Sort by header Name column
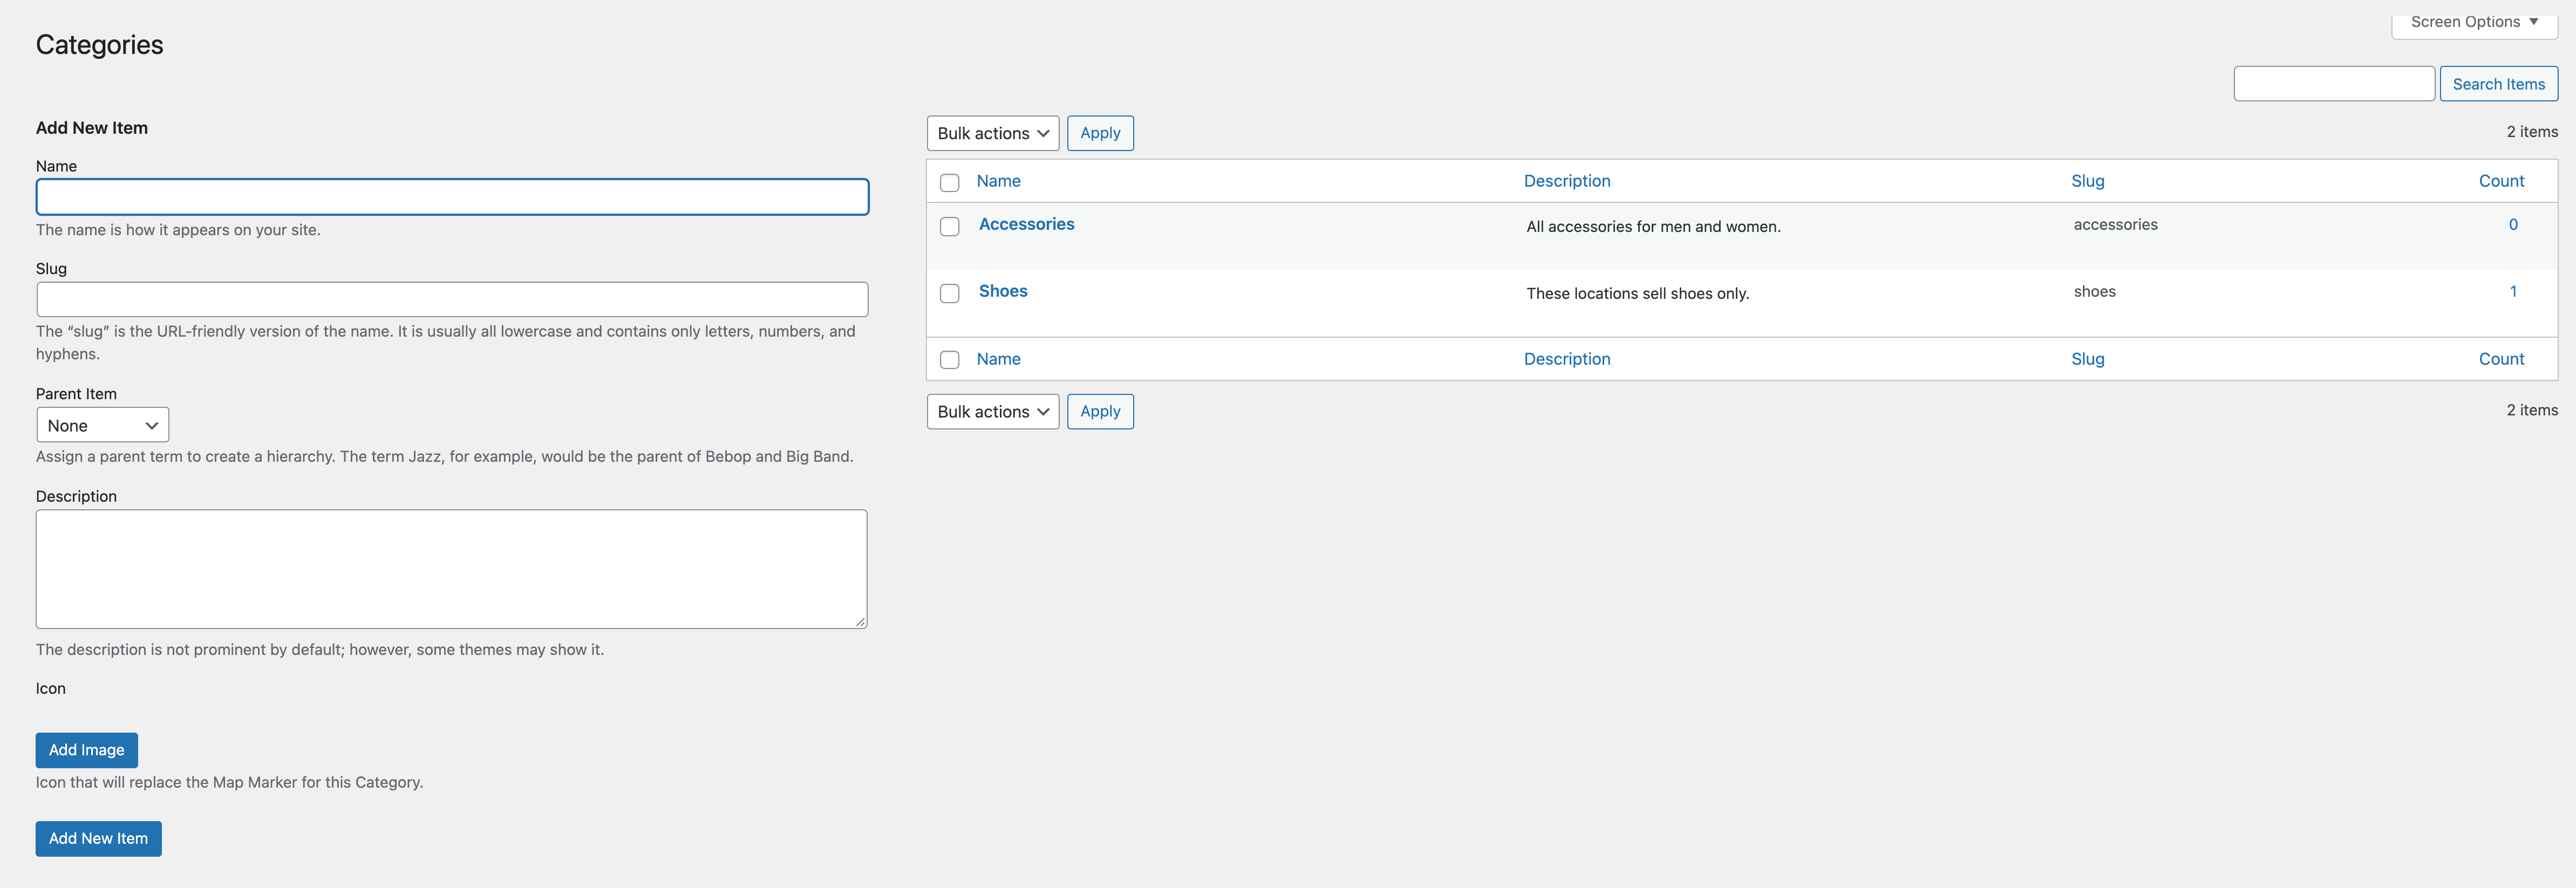 (998, 181)
